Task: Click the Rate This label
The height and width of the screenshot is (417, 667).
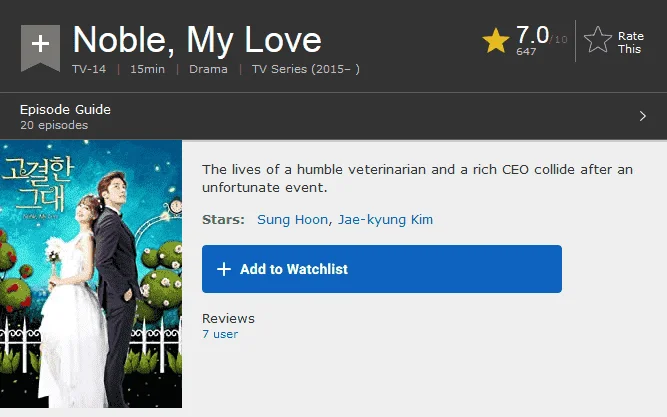Action: point(631,43)
